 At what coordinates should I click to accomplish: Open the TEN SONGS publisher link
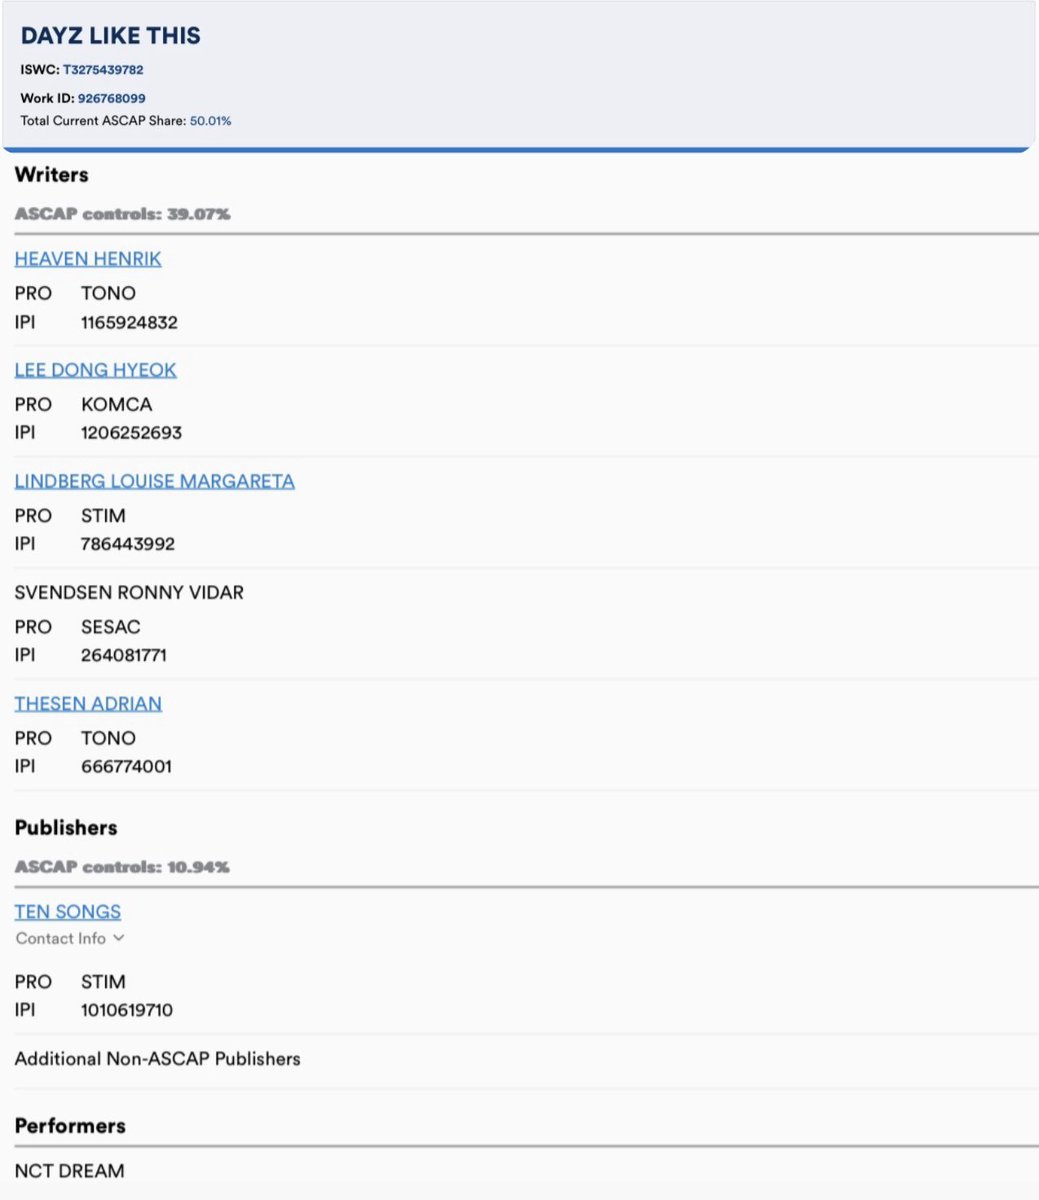[68, 912]
